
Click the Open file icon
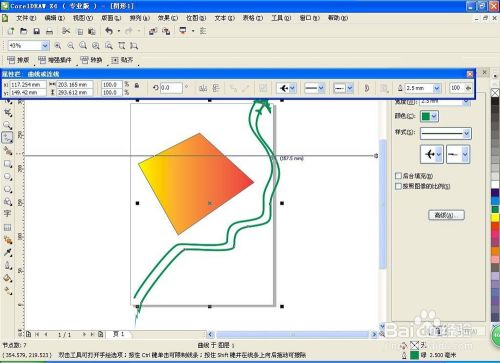tap(23, 31)
